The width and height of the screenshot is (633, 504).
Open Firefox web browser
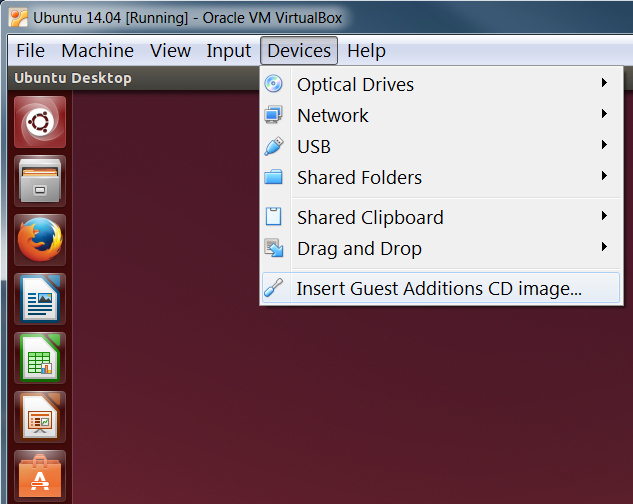pos(40,240)
